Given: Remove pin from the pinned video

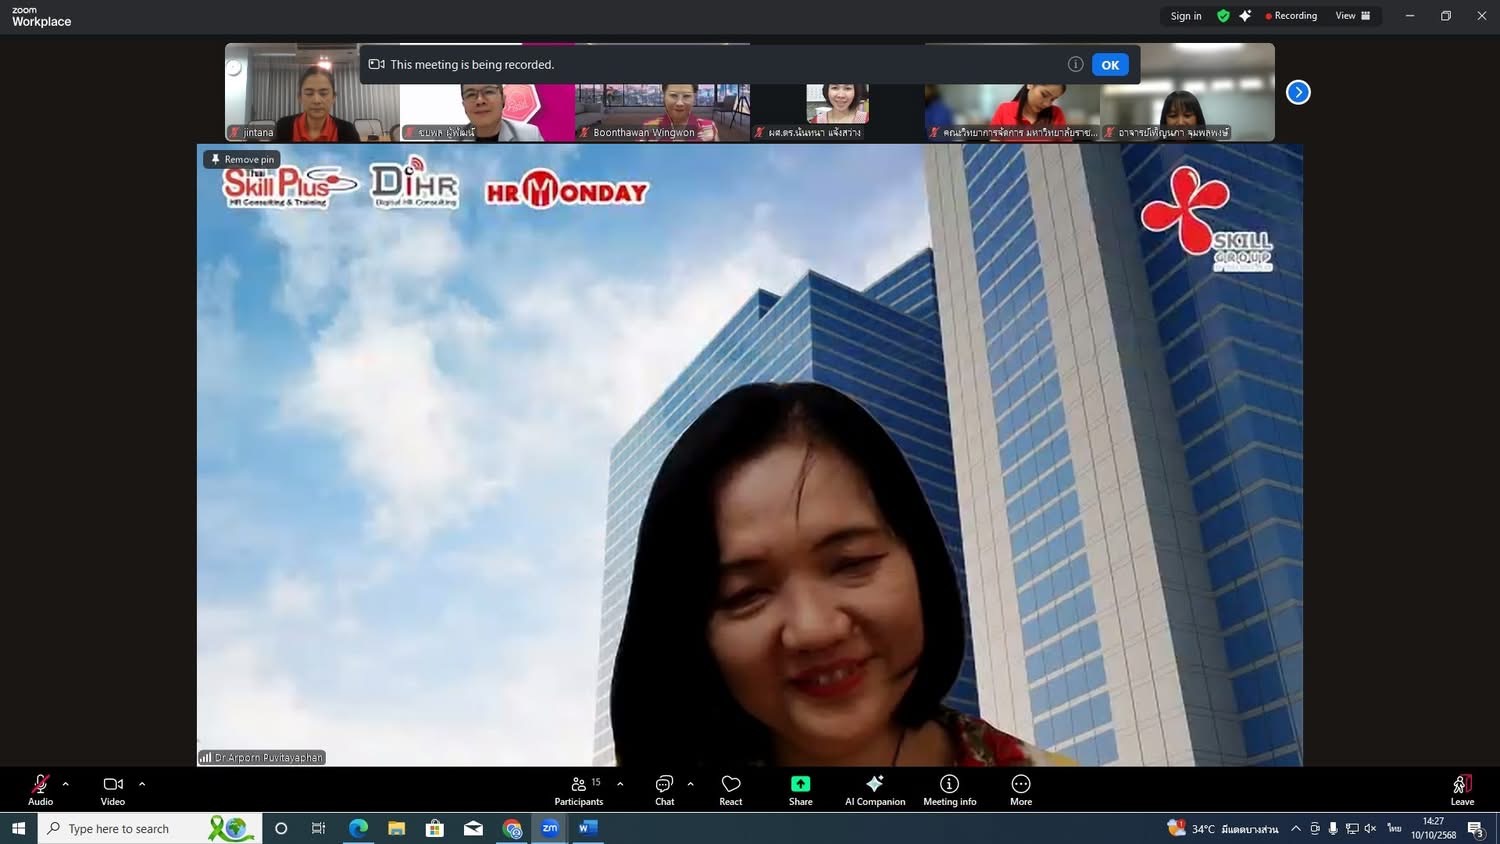Looking at the screenshot, I should [242, 159].
